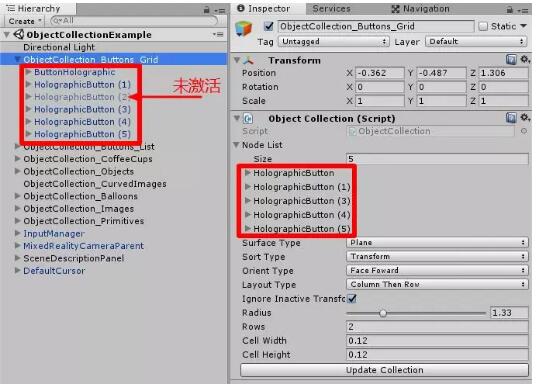536x385 pixels.
Task: Click the Update Collection button
Action: click(385, 370)
